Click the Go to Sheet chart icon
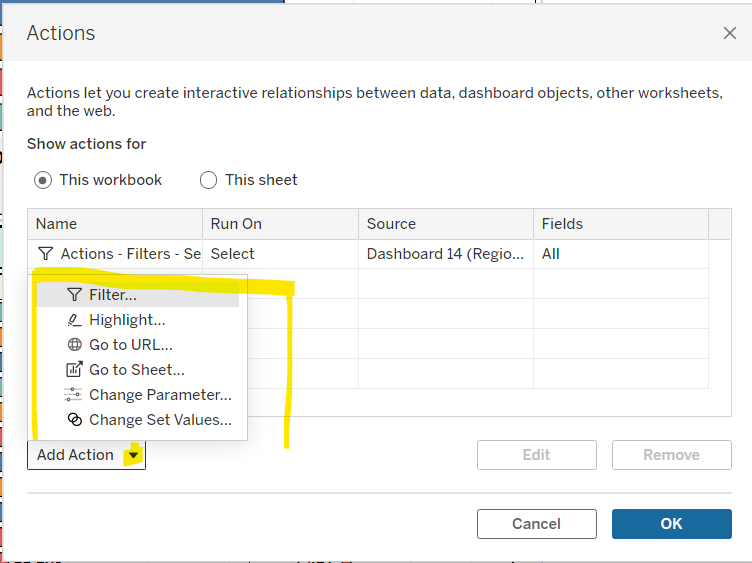 coord(74,369)
